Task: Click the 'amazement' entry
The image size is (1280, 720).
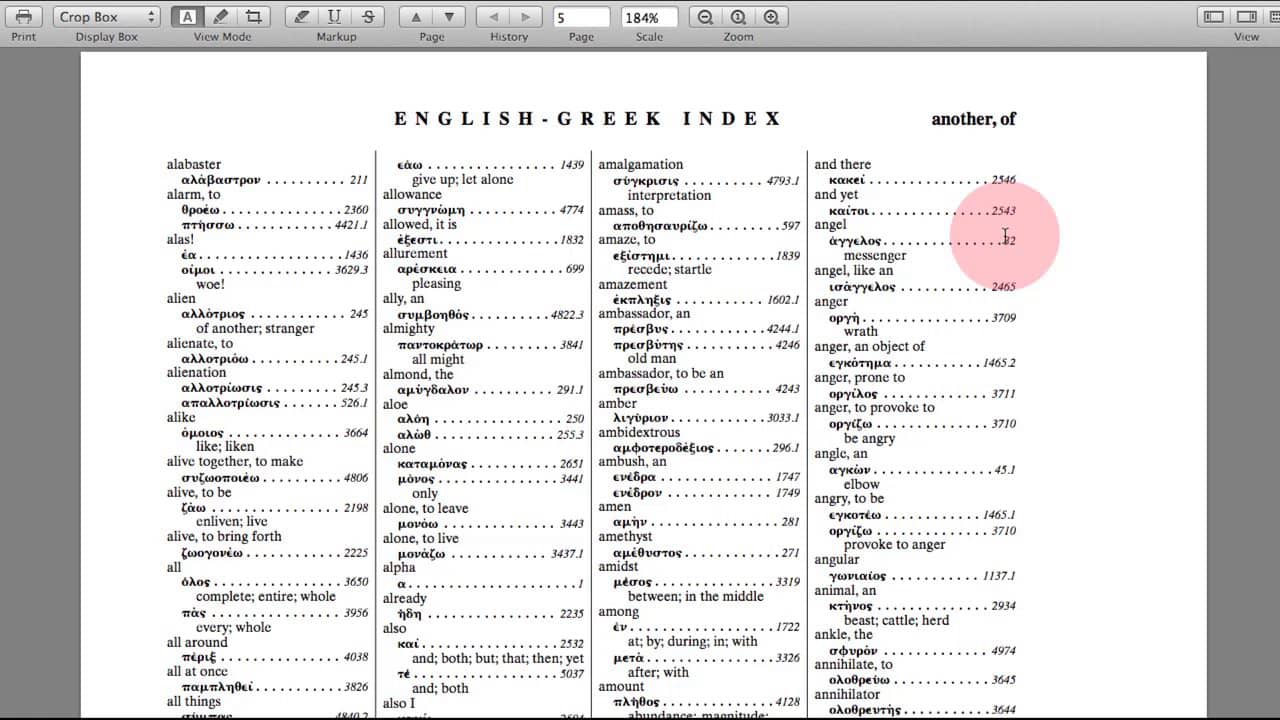Action: pos(633,285)
